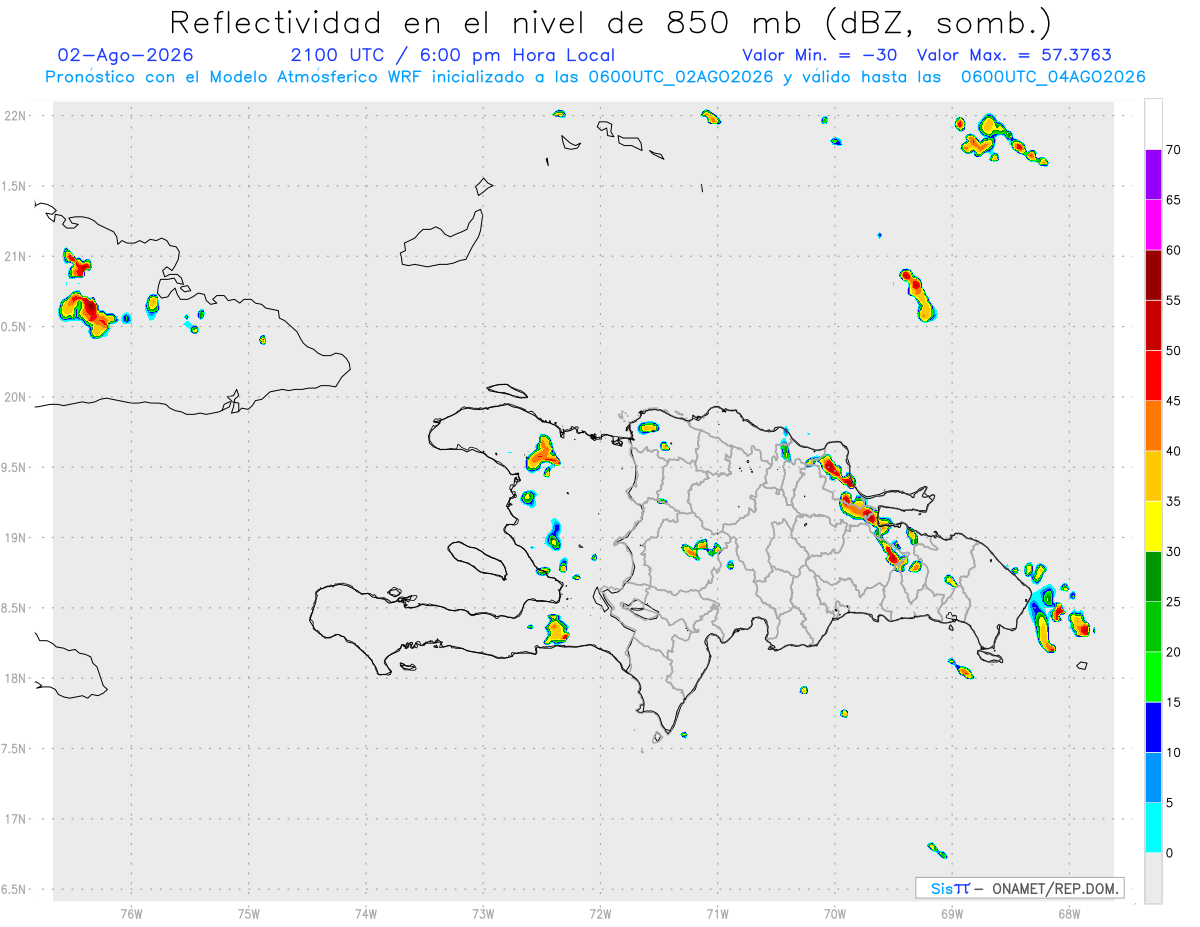Click longitude axis label '74W'

pos(366,913)
